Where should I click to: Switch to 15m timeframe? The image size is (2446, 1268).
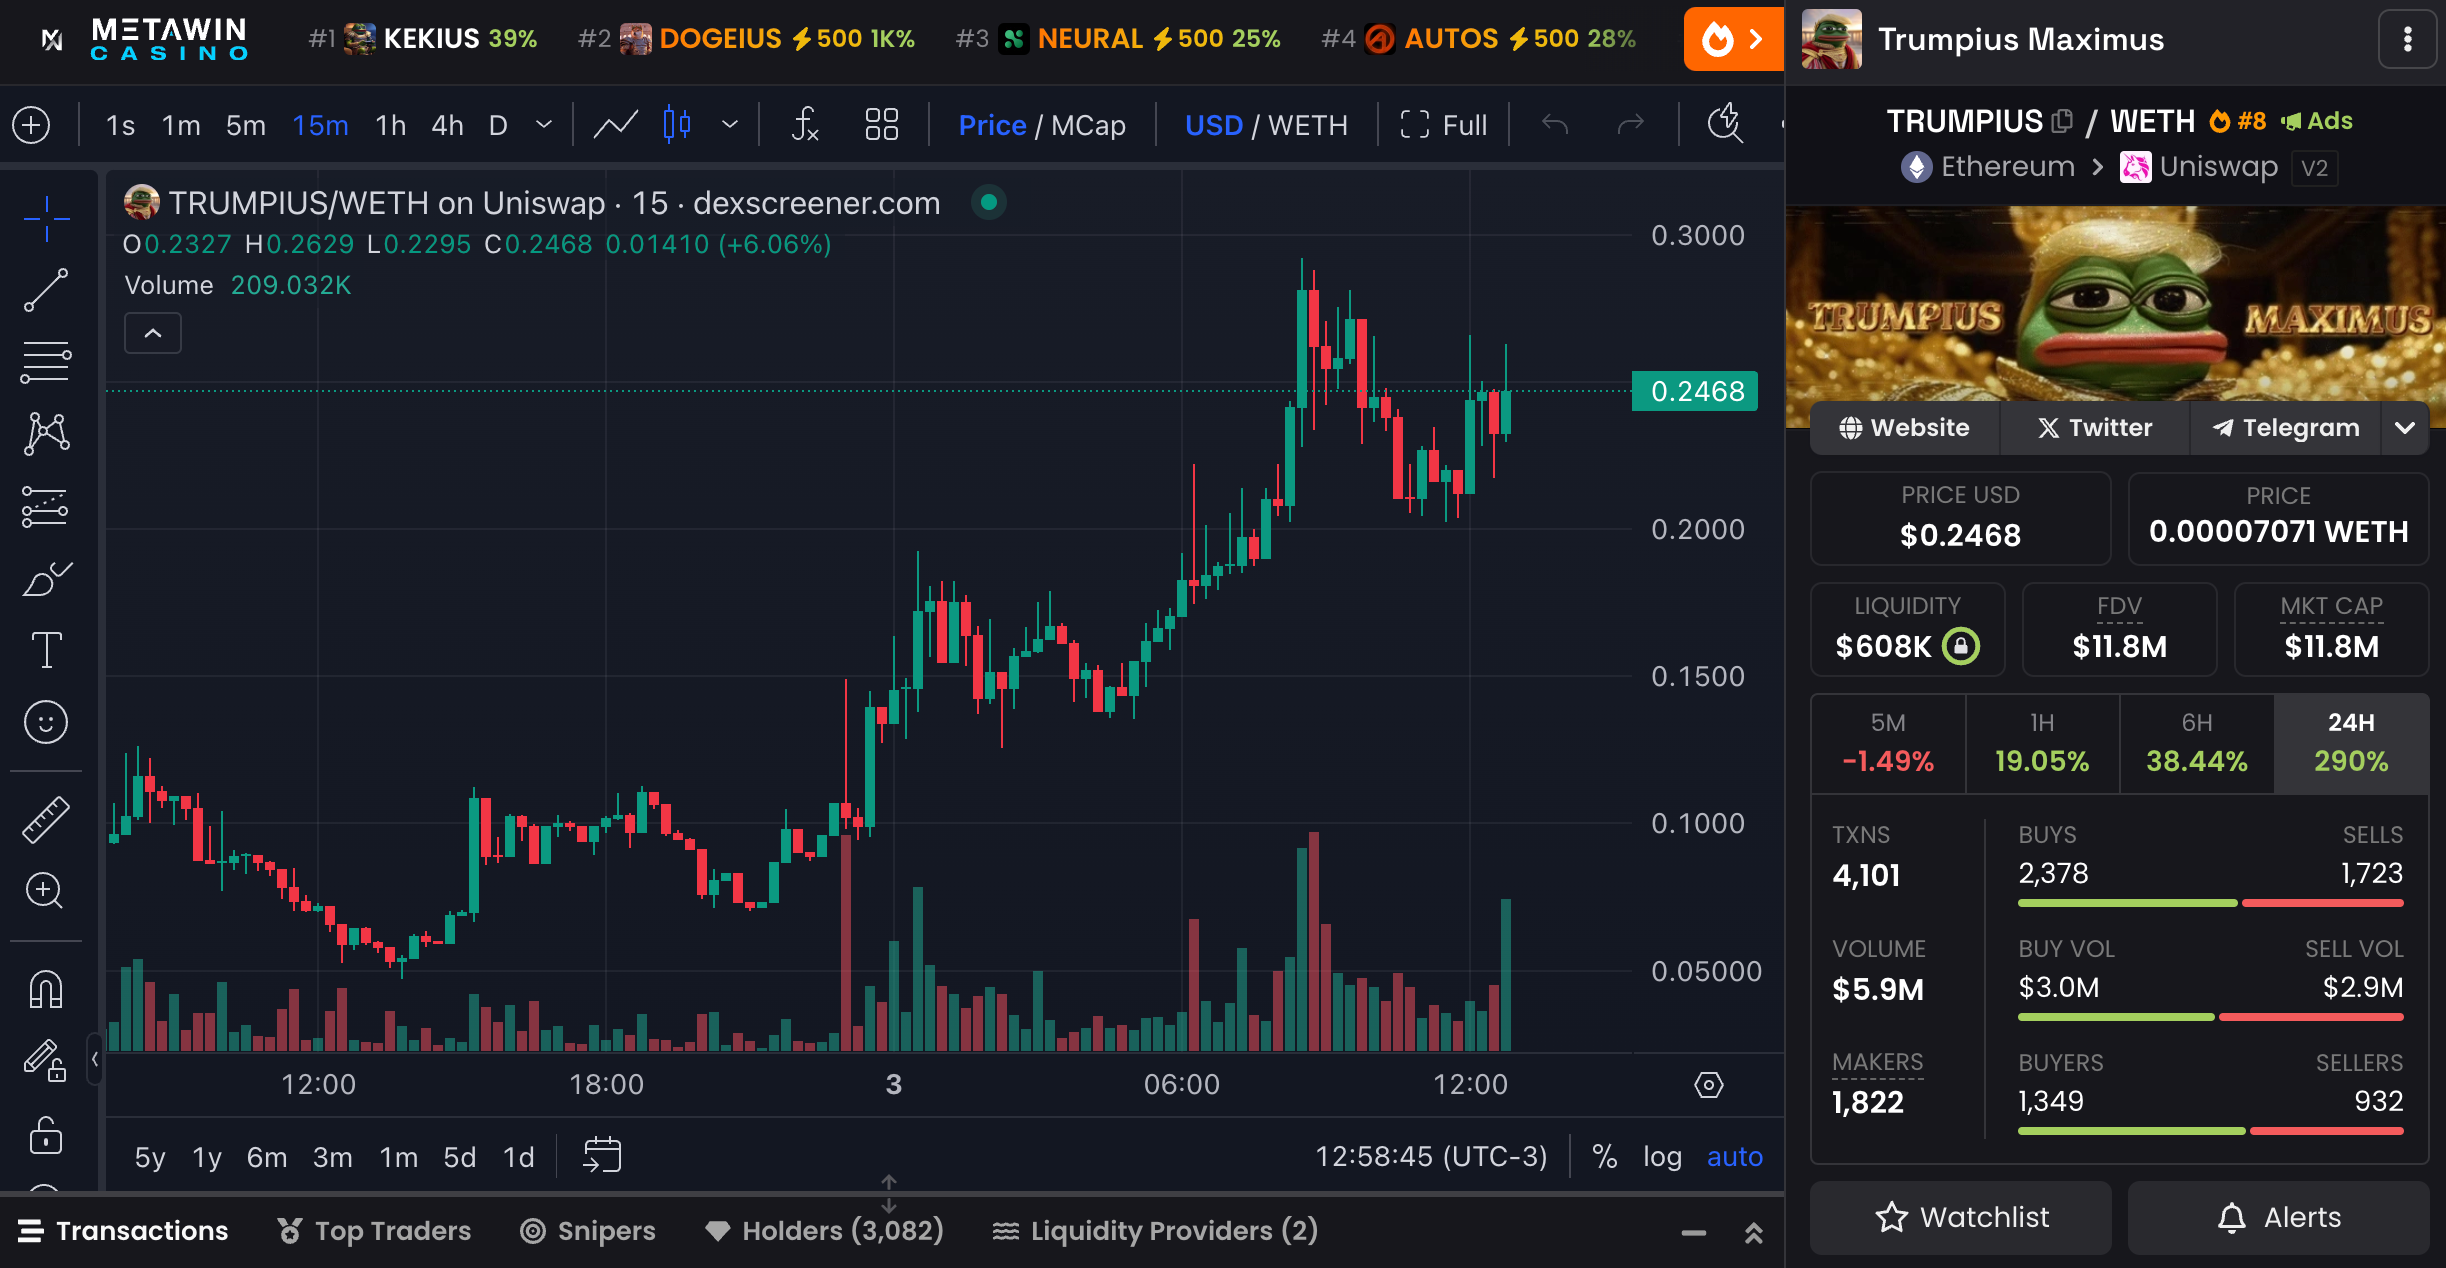[320, 125]
